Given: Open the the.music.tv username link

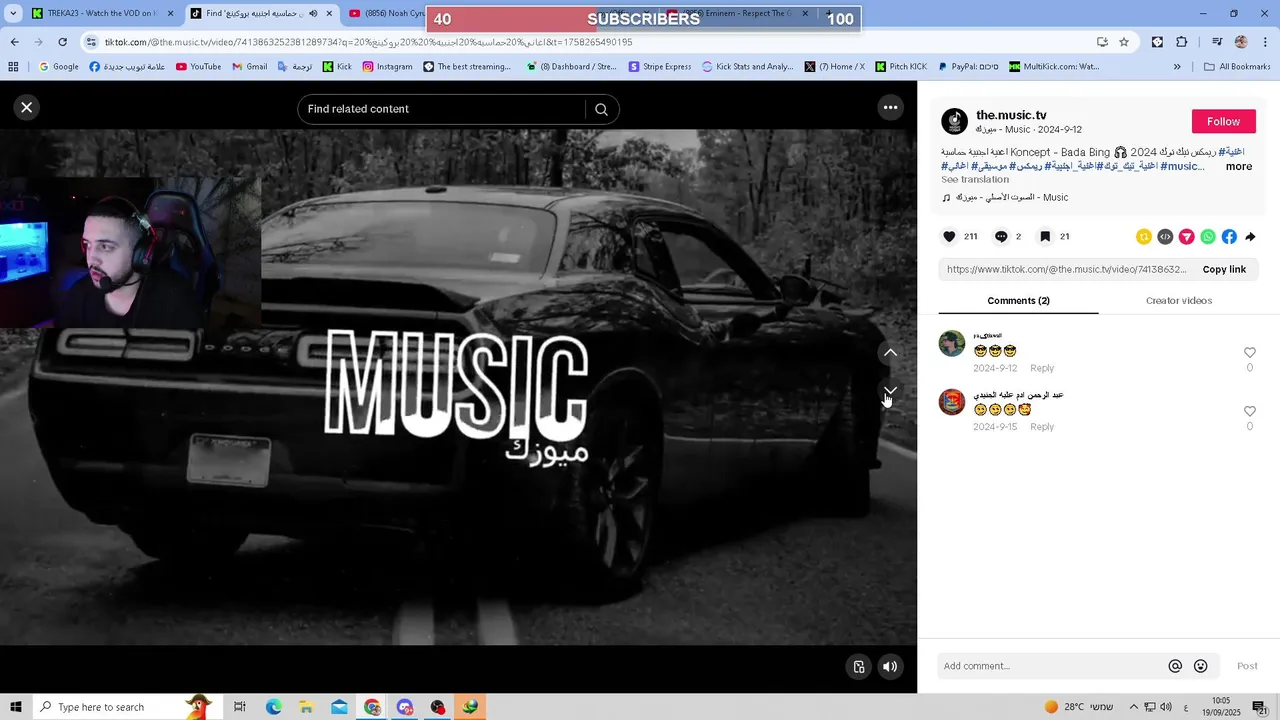Looking at the screenshot, I should [x=1011, y=115].
